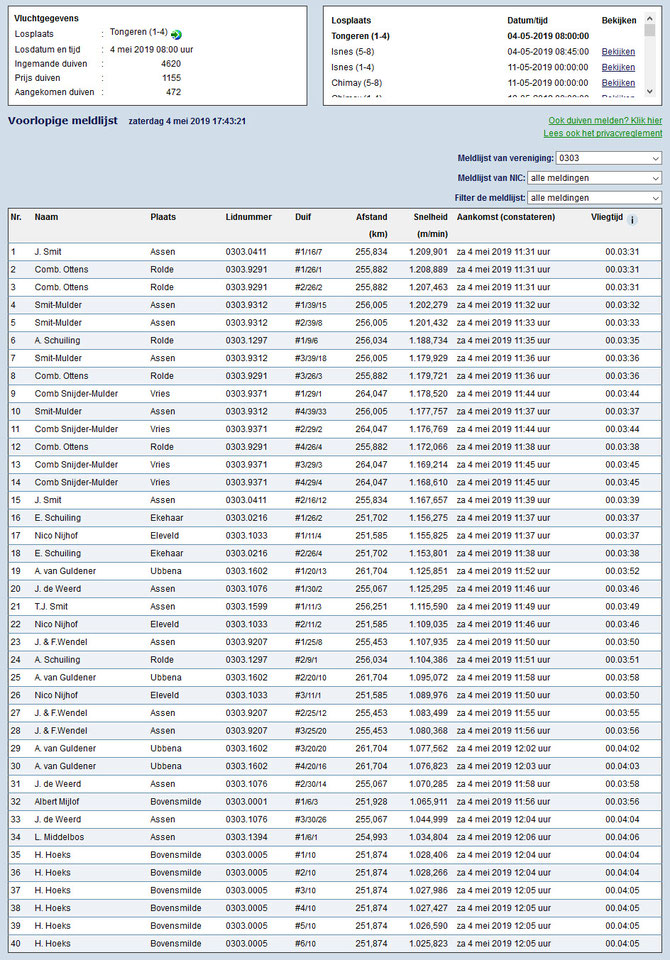Click Voorlopige meldlijst heading
The width and height of the screenshot is (670, 960).
click(x=62, y=121)
